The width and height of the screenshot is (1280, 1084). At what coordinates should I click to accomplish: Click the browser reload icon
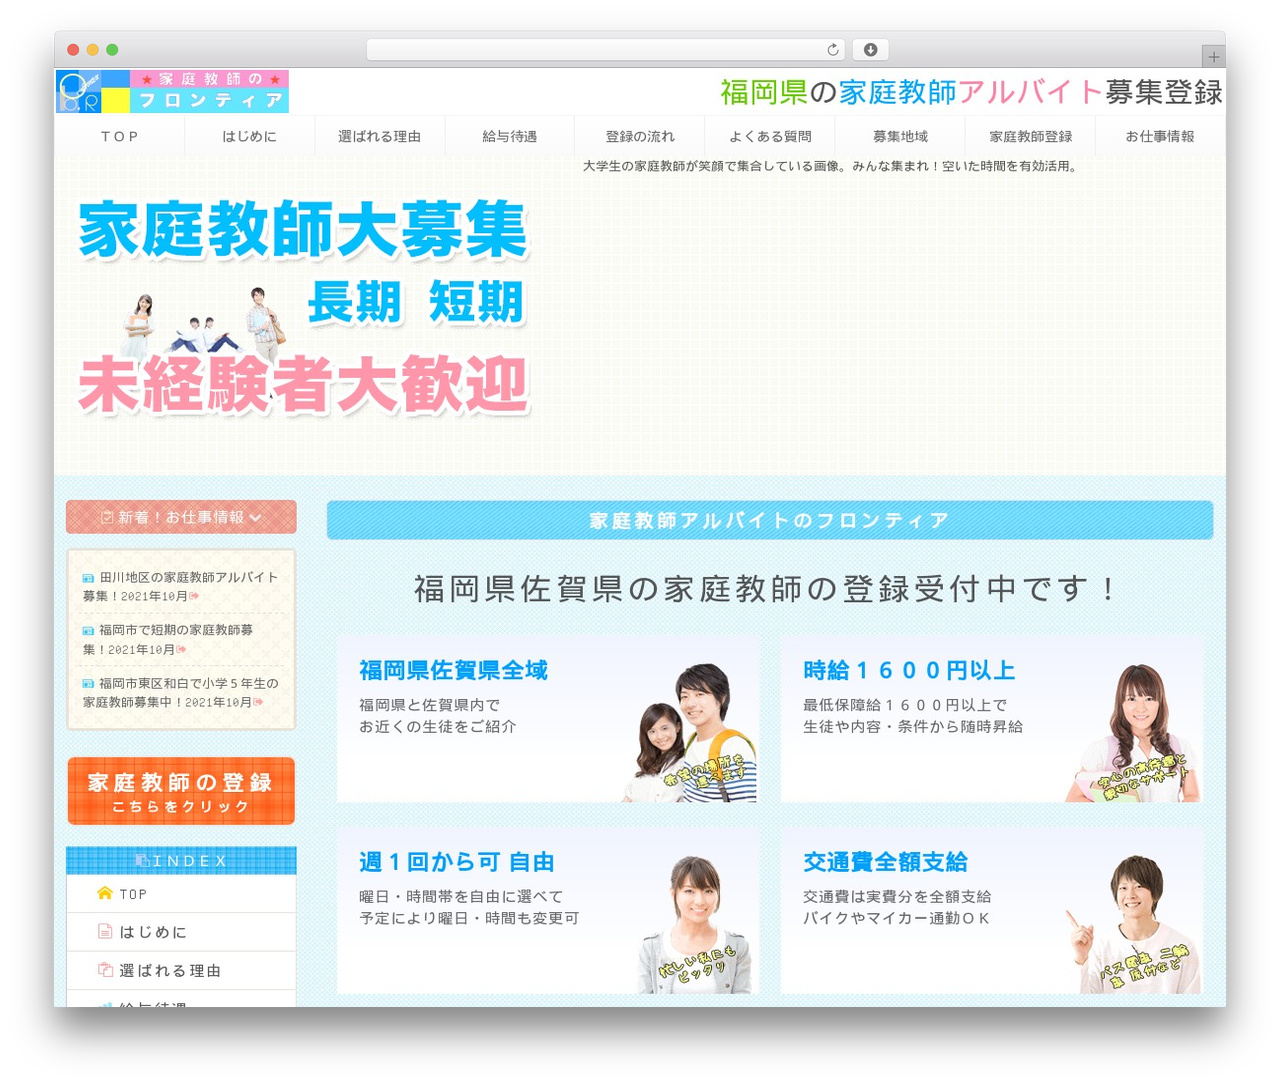click(833, 49)
